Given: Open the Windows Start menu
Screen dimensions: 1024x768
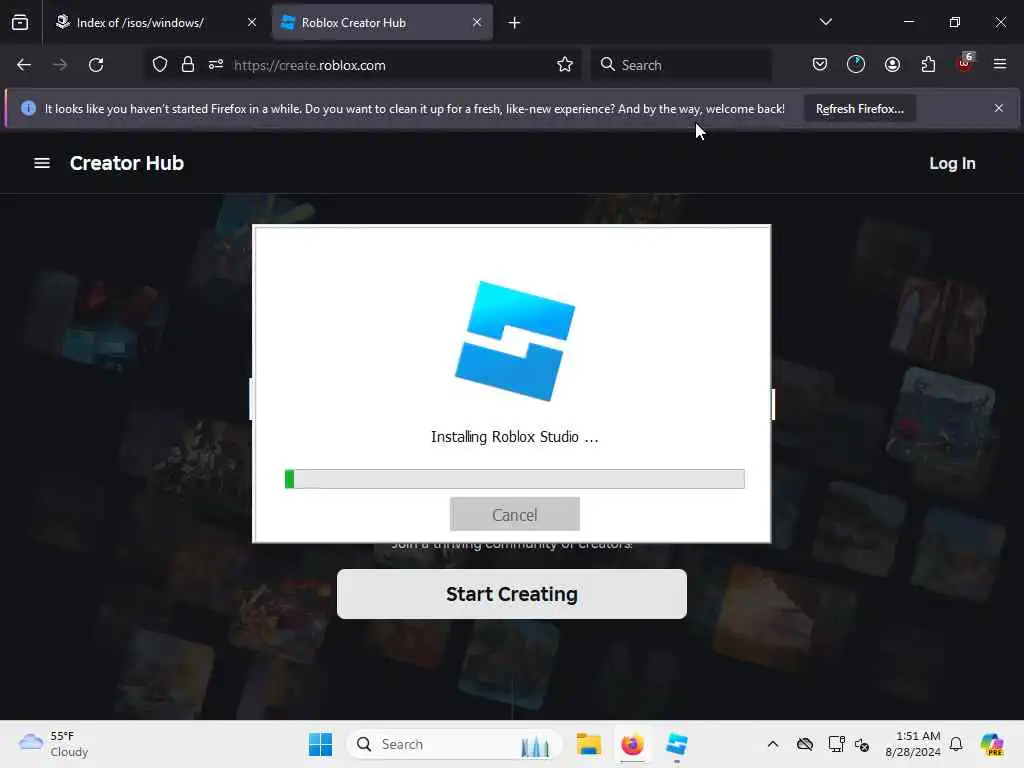Looking at the screenshot, I should (320, 744).
